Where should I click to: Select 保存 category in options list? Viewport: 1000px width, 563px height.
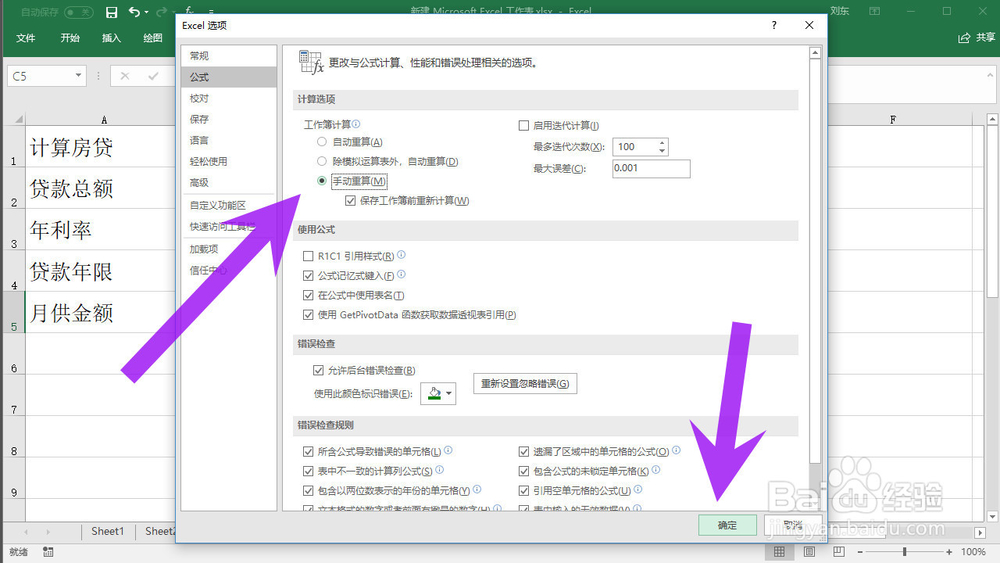tap(229, 119)
